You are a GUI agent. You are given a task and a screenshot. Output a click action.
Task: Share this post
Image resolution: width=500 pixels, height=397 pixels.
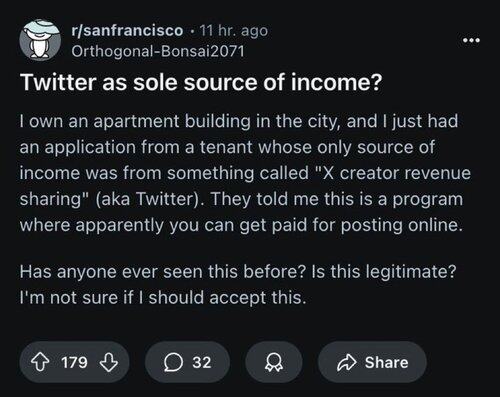pyautogui.click(x=372, y=362)
